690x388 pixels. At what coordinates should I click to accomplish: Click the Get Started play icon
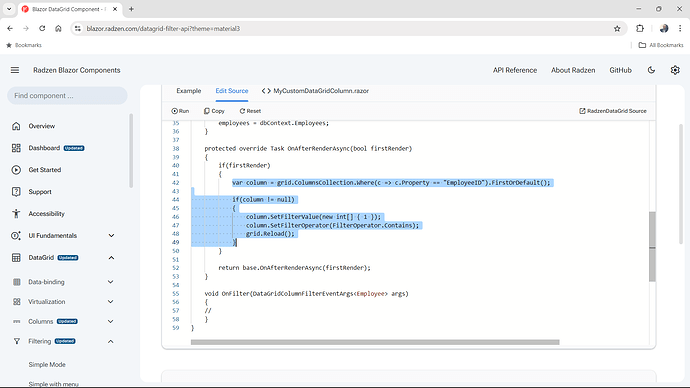(16, 170)
